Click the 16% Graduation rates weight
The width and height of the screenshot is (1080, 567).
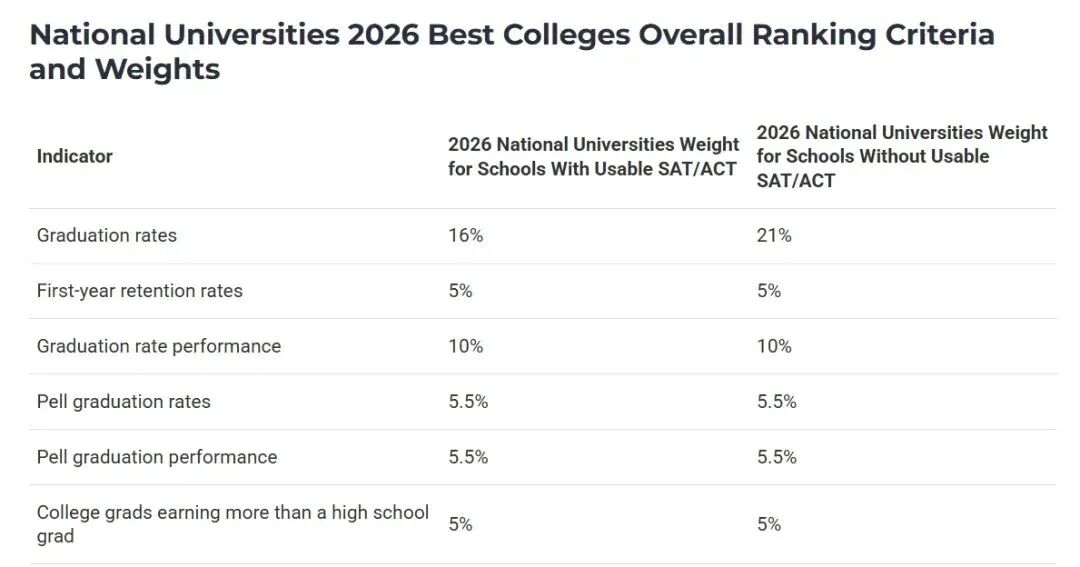pos(465,236)
